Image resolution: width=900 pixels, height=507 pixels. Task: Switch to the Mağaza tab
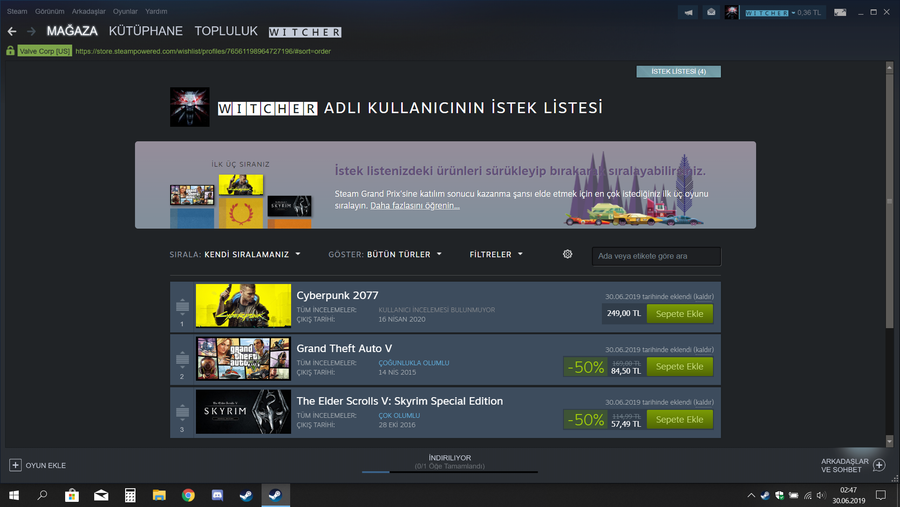coord(72,31)
